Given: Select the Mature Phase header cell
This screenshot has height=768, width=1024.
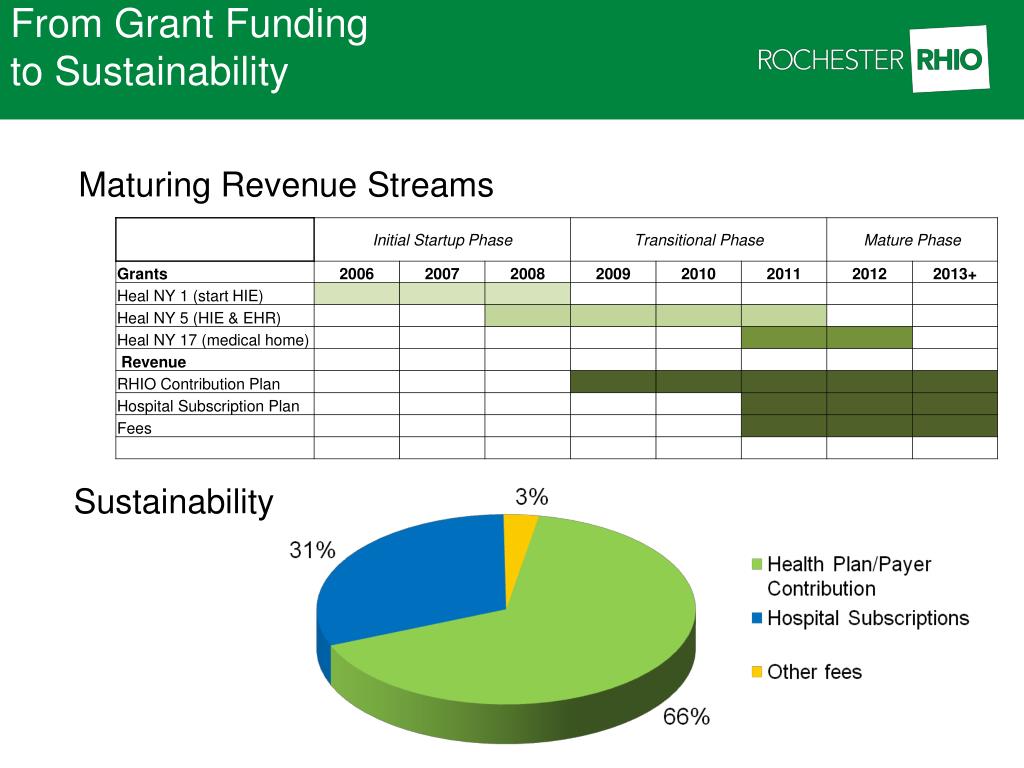Looking at the screenshot, I should click(x=912, y=240).
